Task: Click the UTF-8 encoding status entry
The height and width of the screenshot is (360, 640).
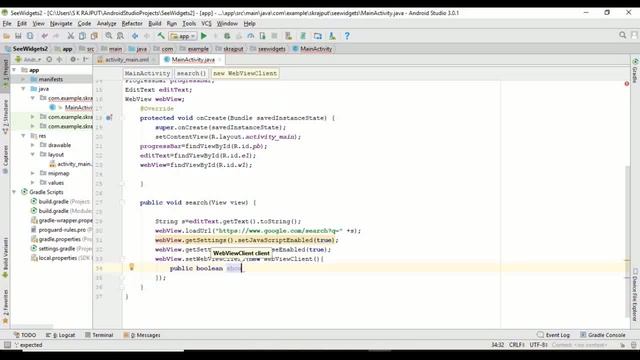Action: [x=538, y=345]
